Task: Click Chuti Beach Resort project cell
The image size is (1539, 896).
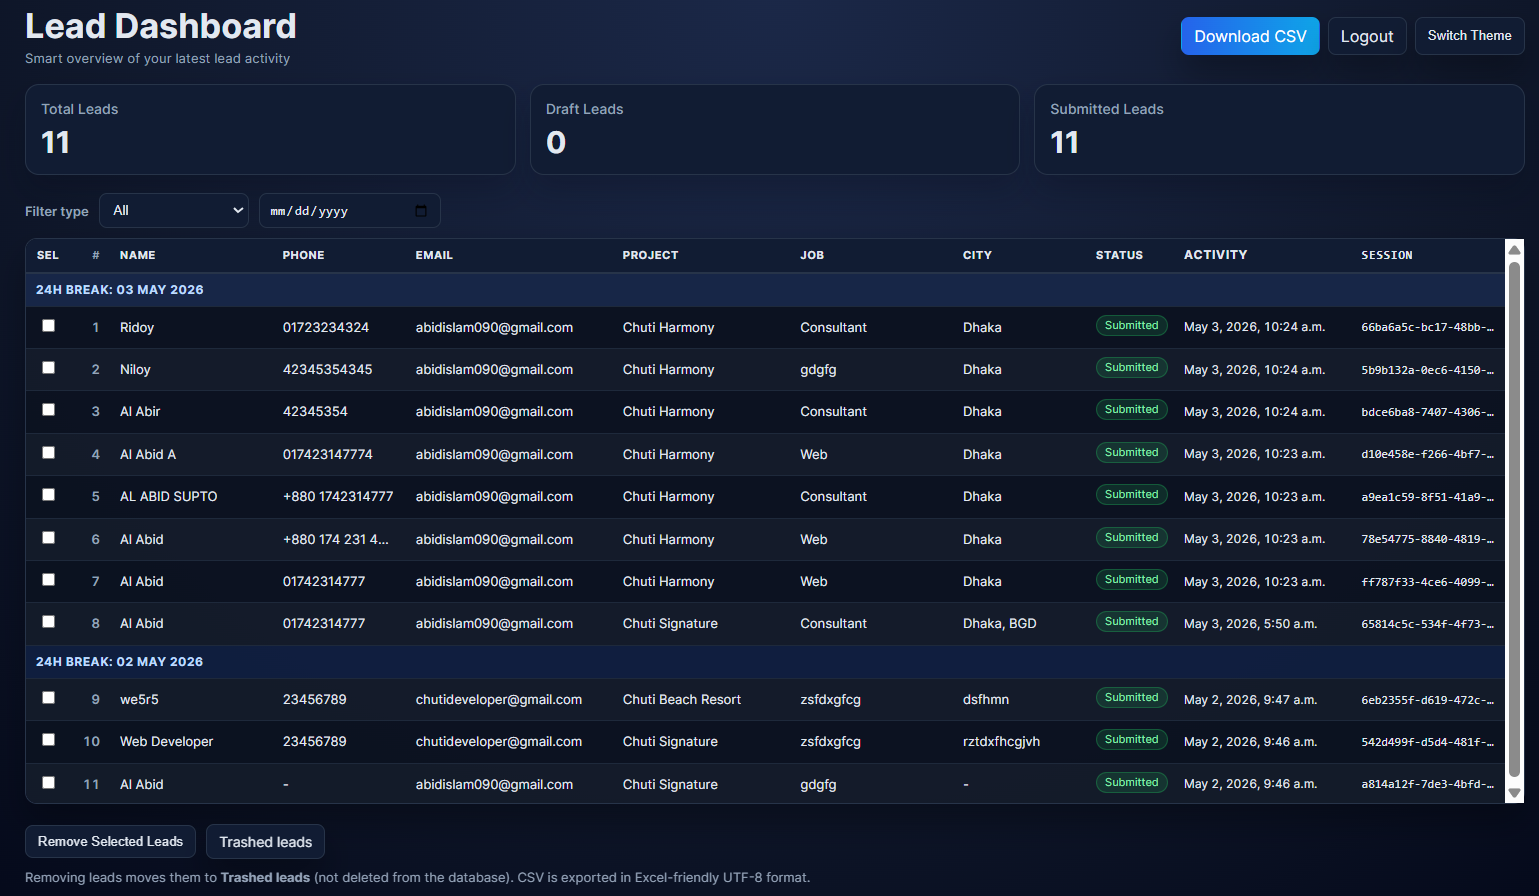Action: click(x=682, y=699)
